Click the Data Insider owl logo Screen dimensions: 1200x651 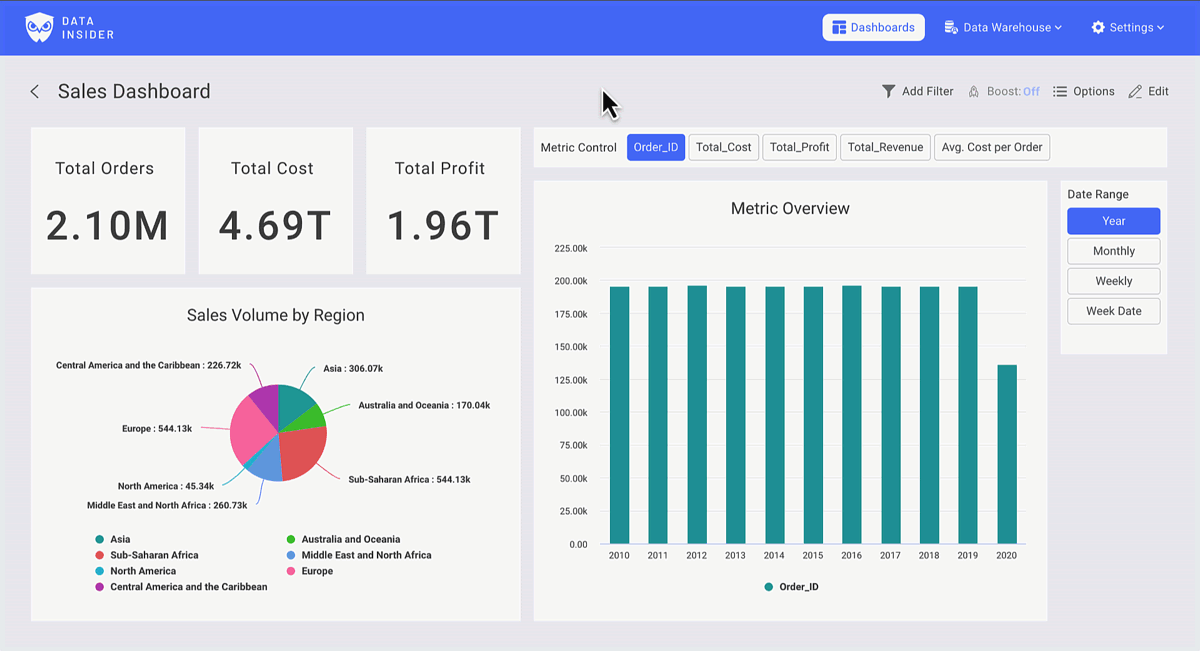(41, 27)
